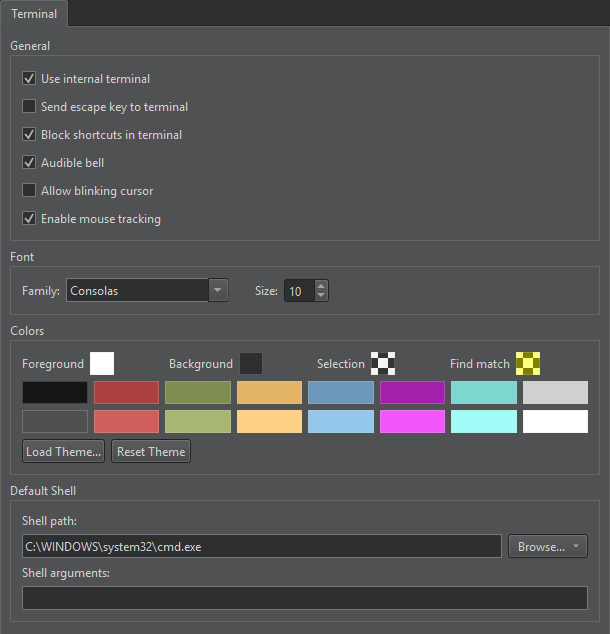Viewport: 610px width, 634px height.
Task: Click the Load Theme... button
Action: pos(64,451)
